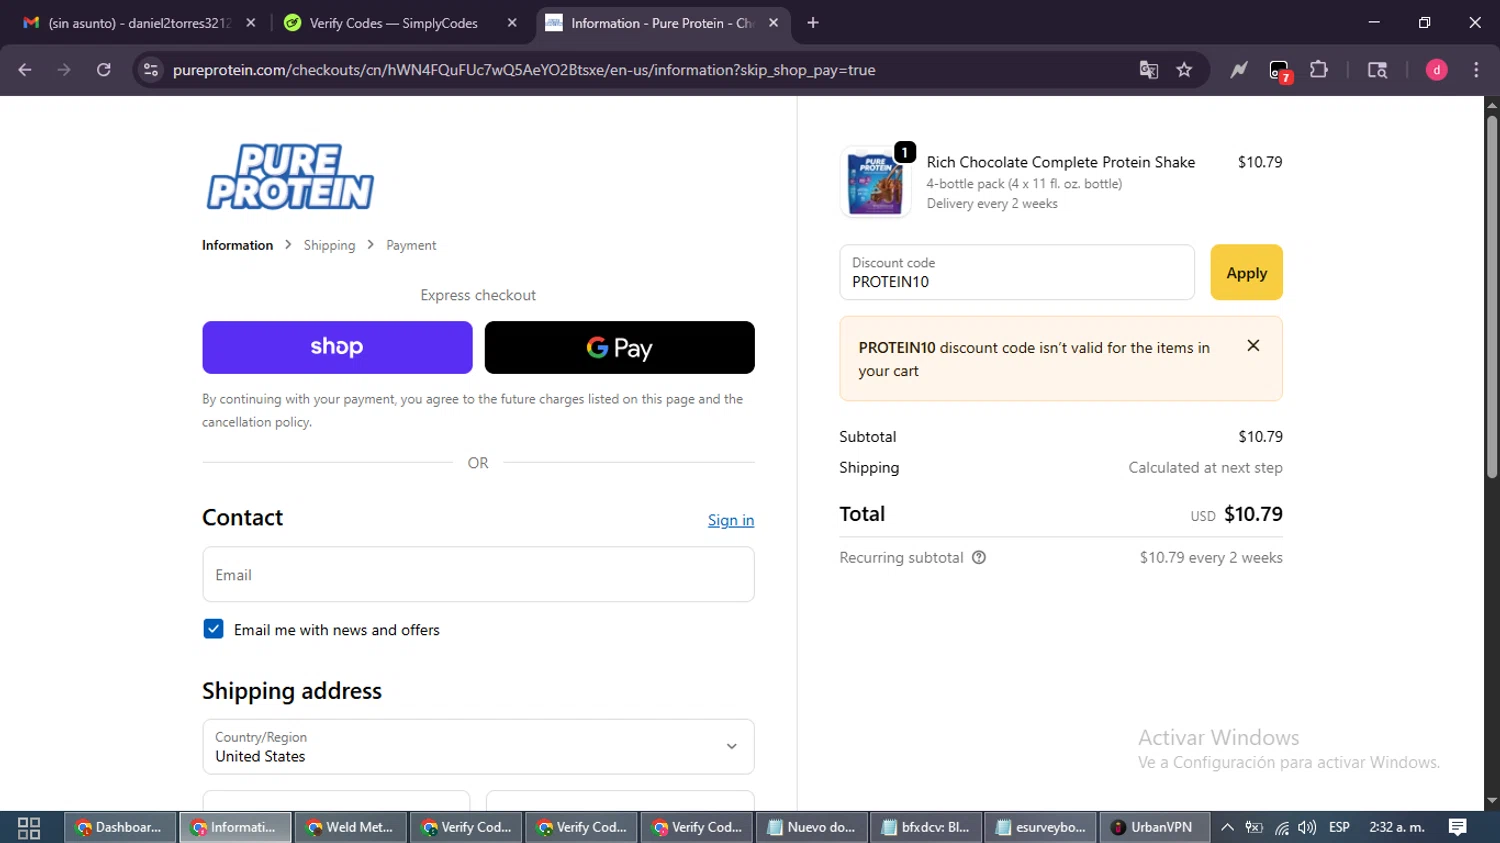Open esurveybo... taskbar item
Image resolution: width=1500 pixels, height=843 pixels.
point(1041,827)
